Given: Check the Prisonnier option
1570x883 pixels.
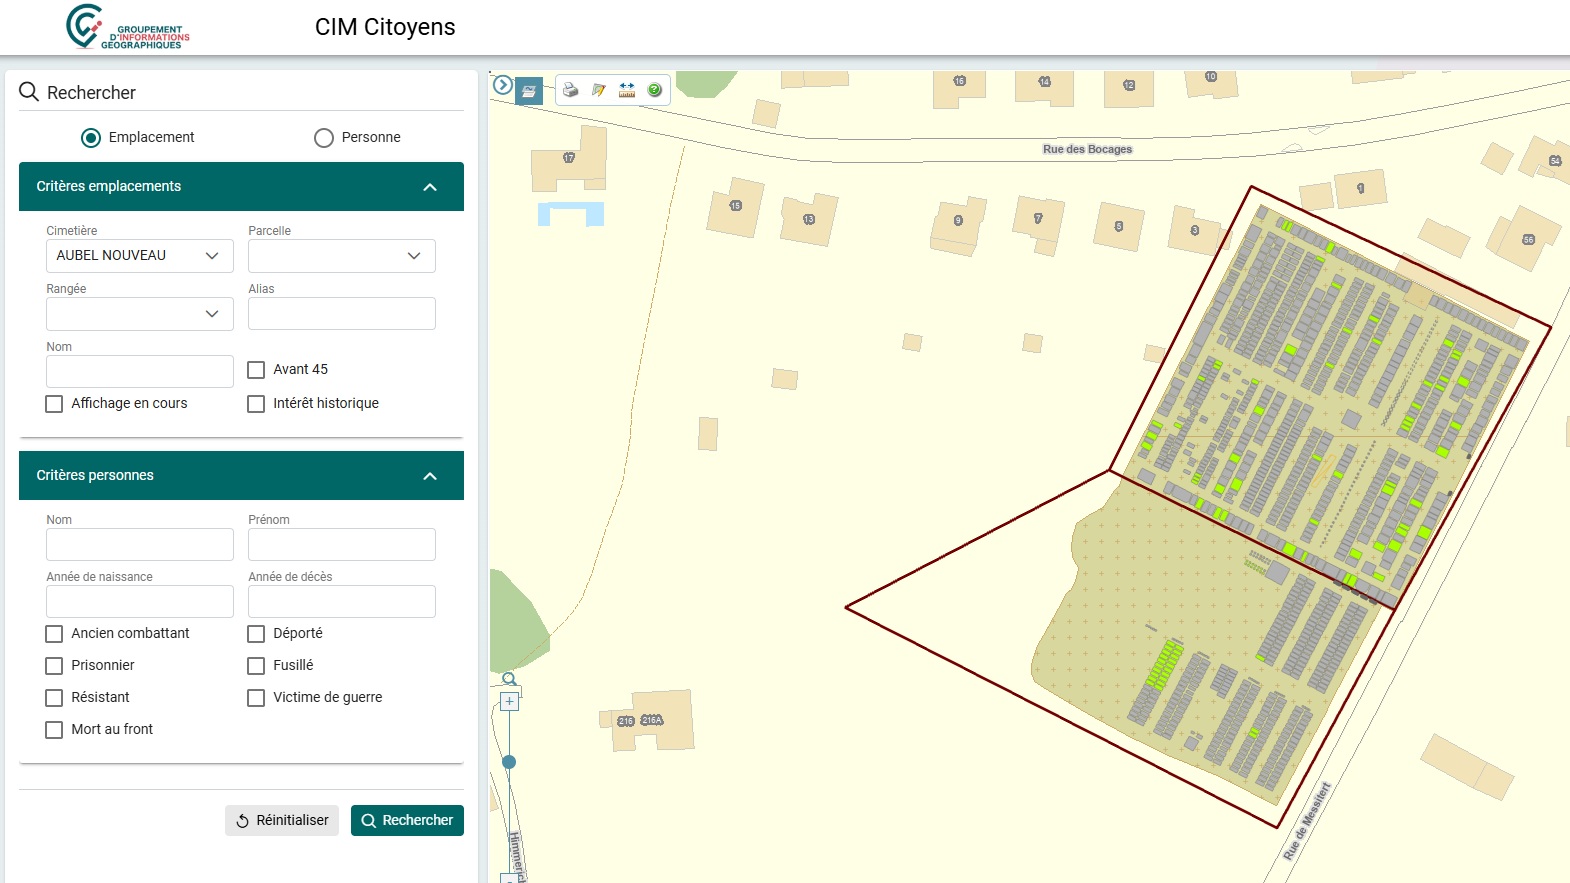Looking at the screenshot, I should pos(54,666).
